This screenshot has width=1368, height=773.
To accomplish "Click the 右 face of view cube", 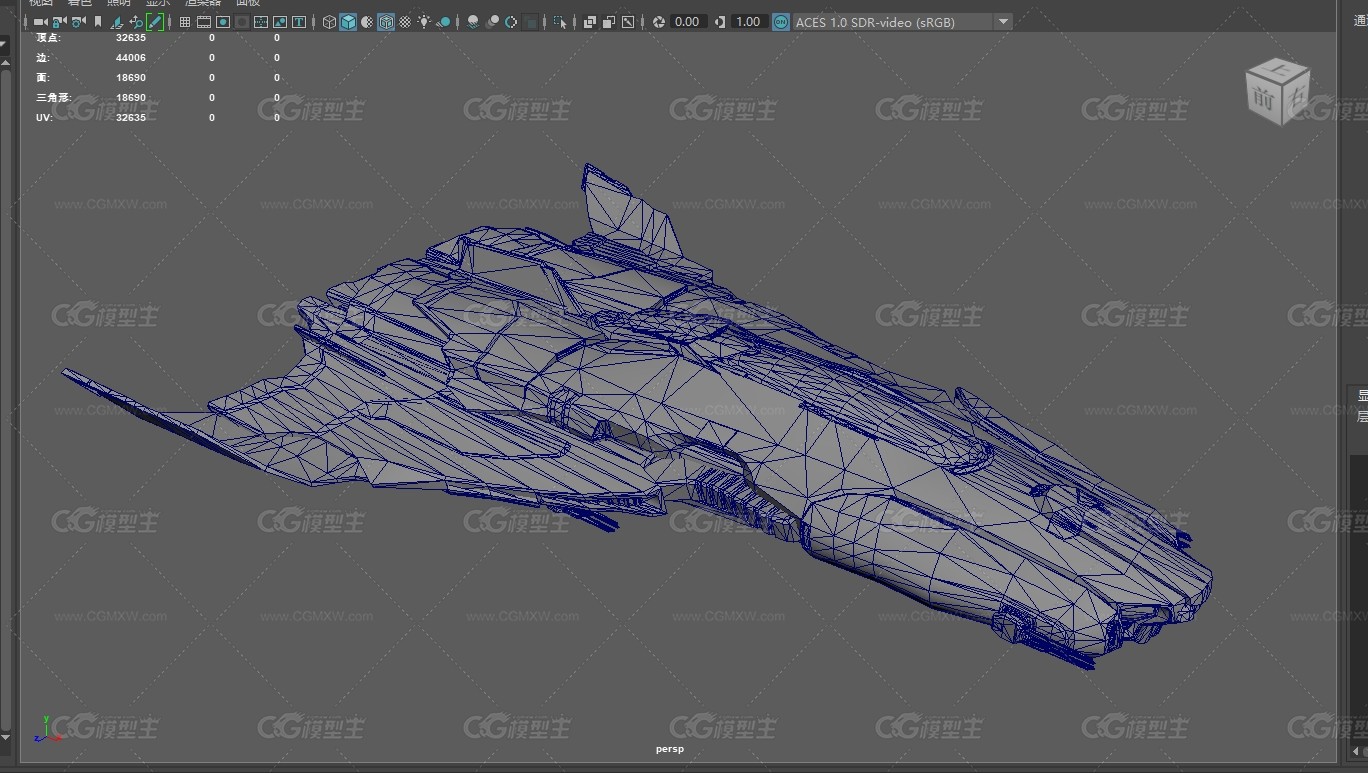I will [x=1295, y=97].
